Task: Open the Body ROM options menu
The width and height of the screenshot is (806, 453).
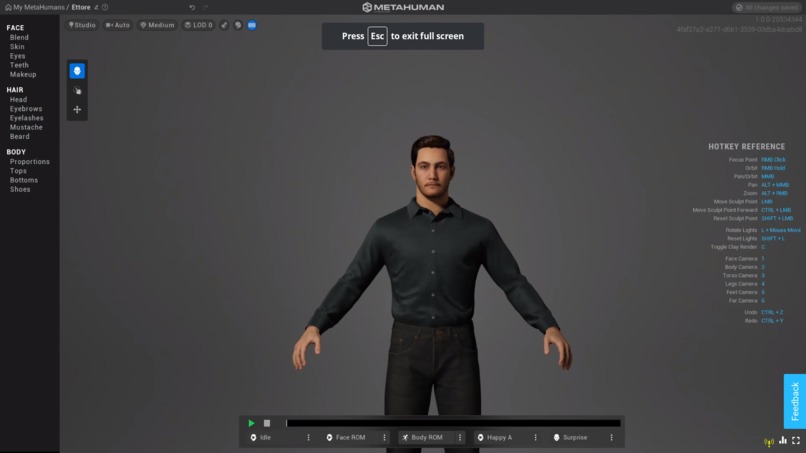Action: coord(460,438)
